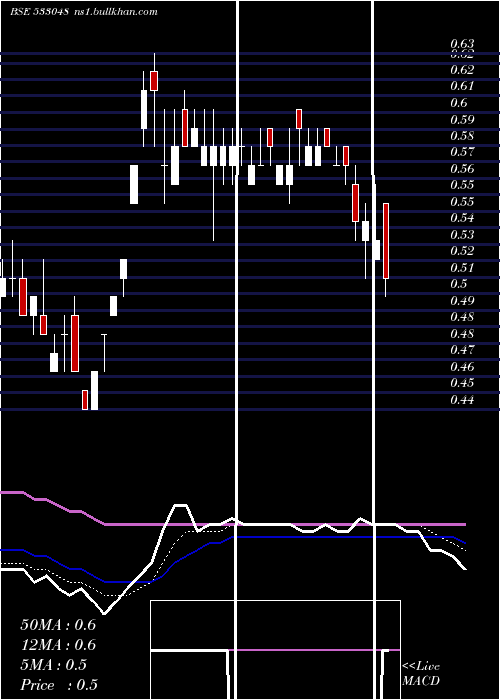Click the 0.49 price axis label

[x=462, y=300]
